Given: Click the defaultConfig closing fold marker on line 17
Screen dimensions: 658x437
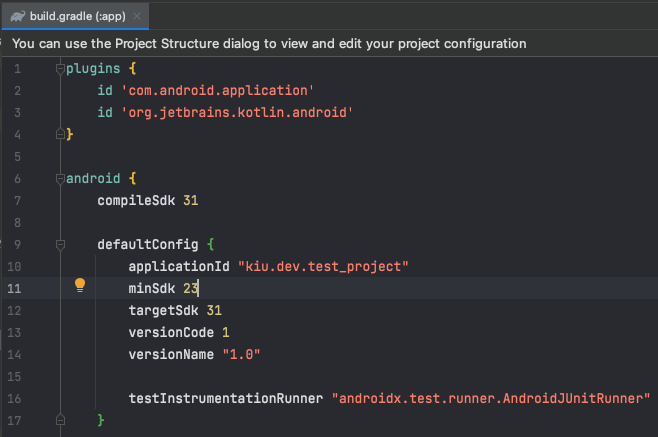Looking at the screenshot, I should pyautogui.click(x=60, y=420).
